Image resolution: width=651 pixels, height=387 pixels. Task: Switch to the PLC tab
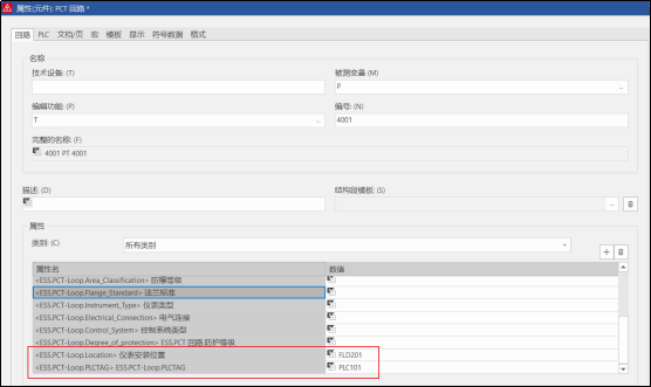[x=43, y=34]
